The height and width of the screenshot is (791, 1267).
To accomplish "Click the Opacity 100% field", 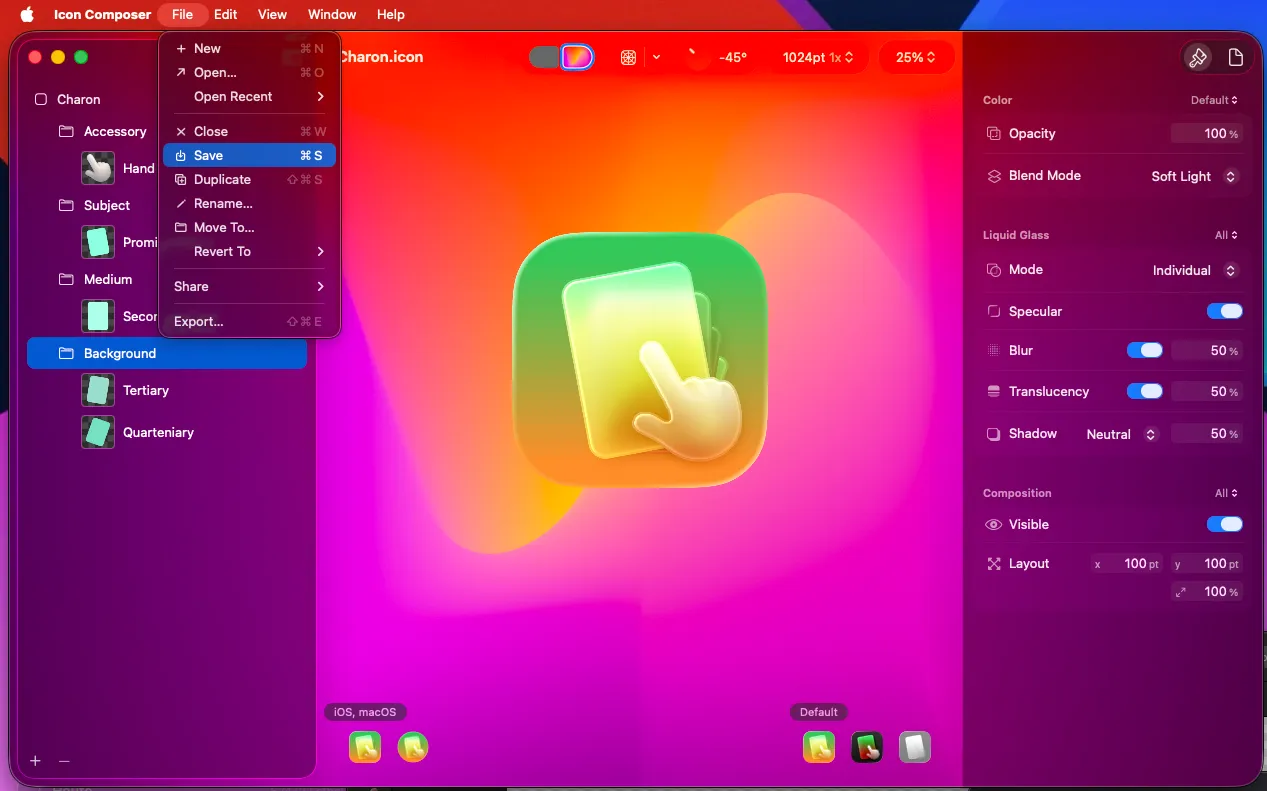I will tap(1207, 133).
